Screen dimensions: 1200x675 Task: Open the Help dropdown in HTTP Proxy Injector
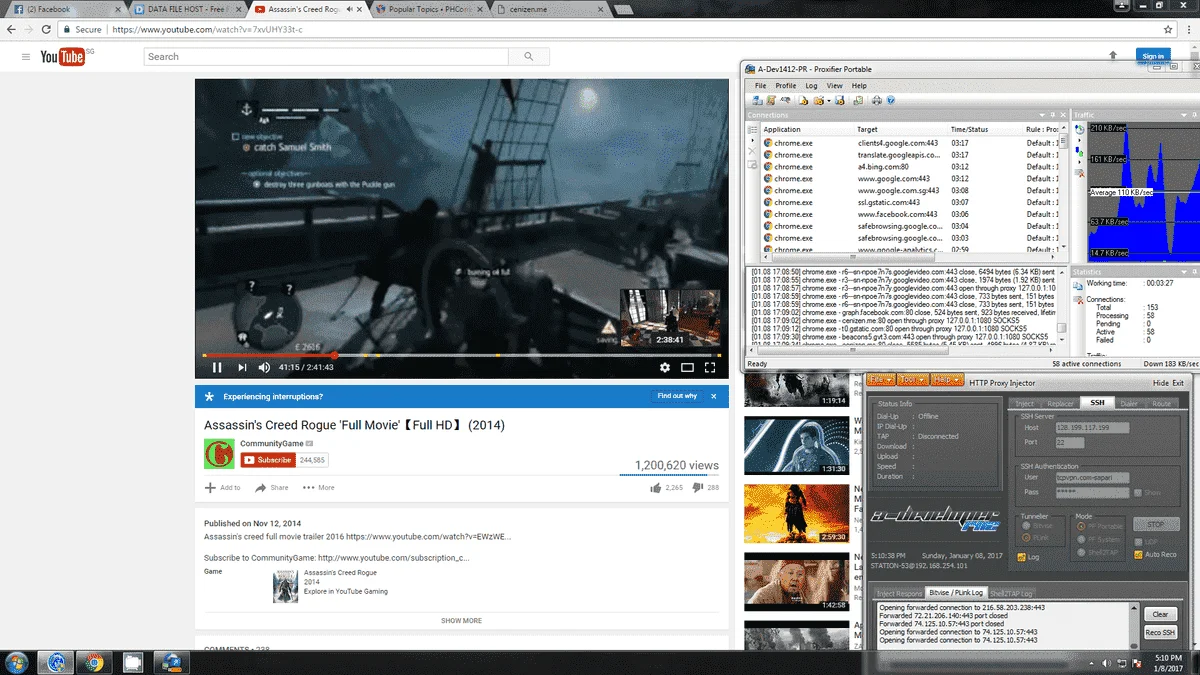tap(946, 379)
